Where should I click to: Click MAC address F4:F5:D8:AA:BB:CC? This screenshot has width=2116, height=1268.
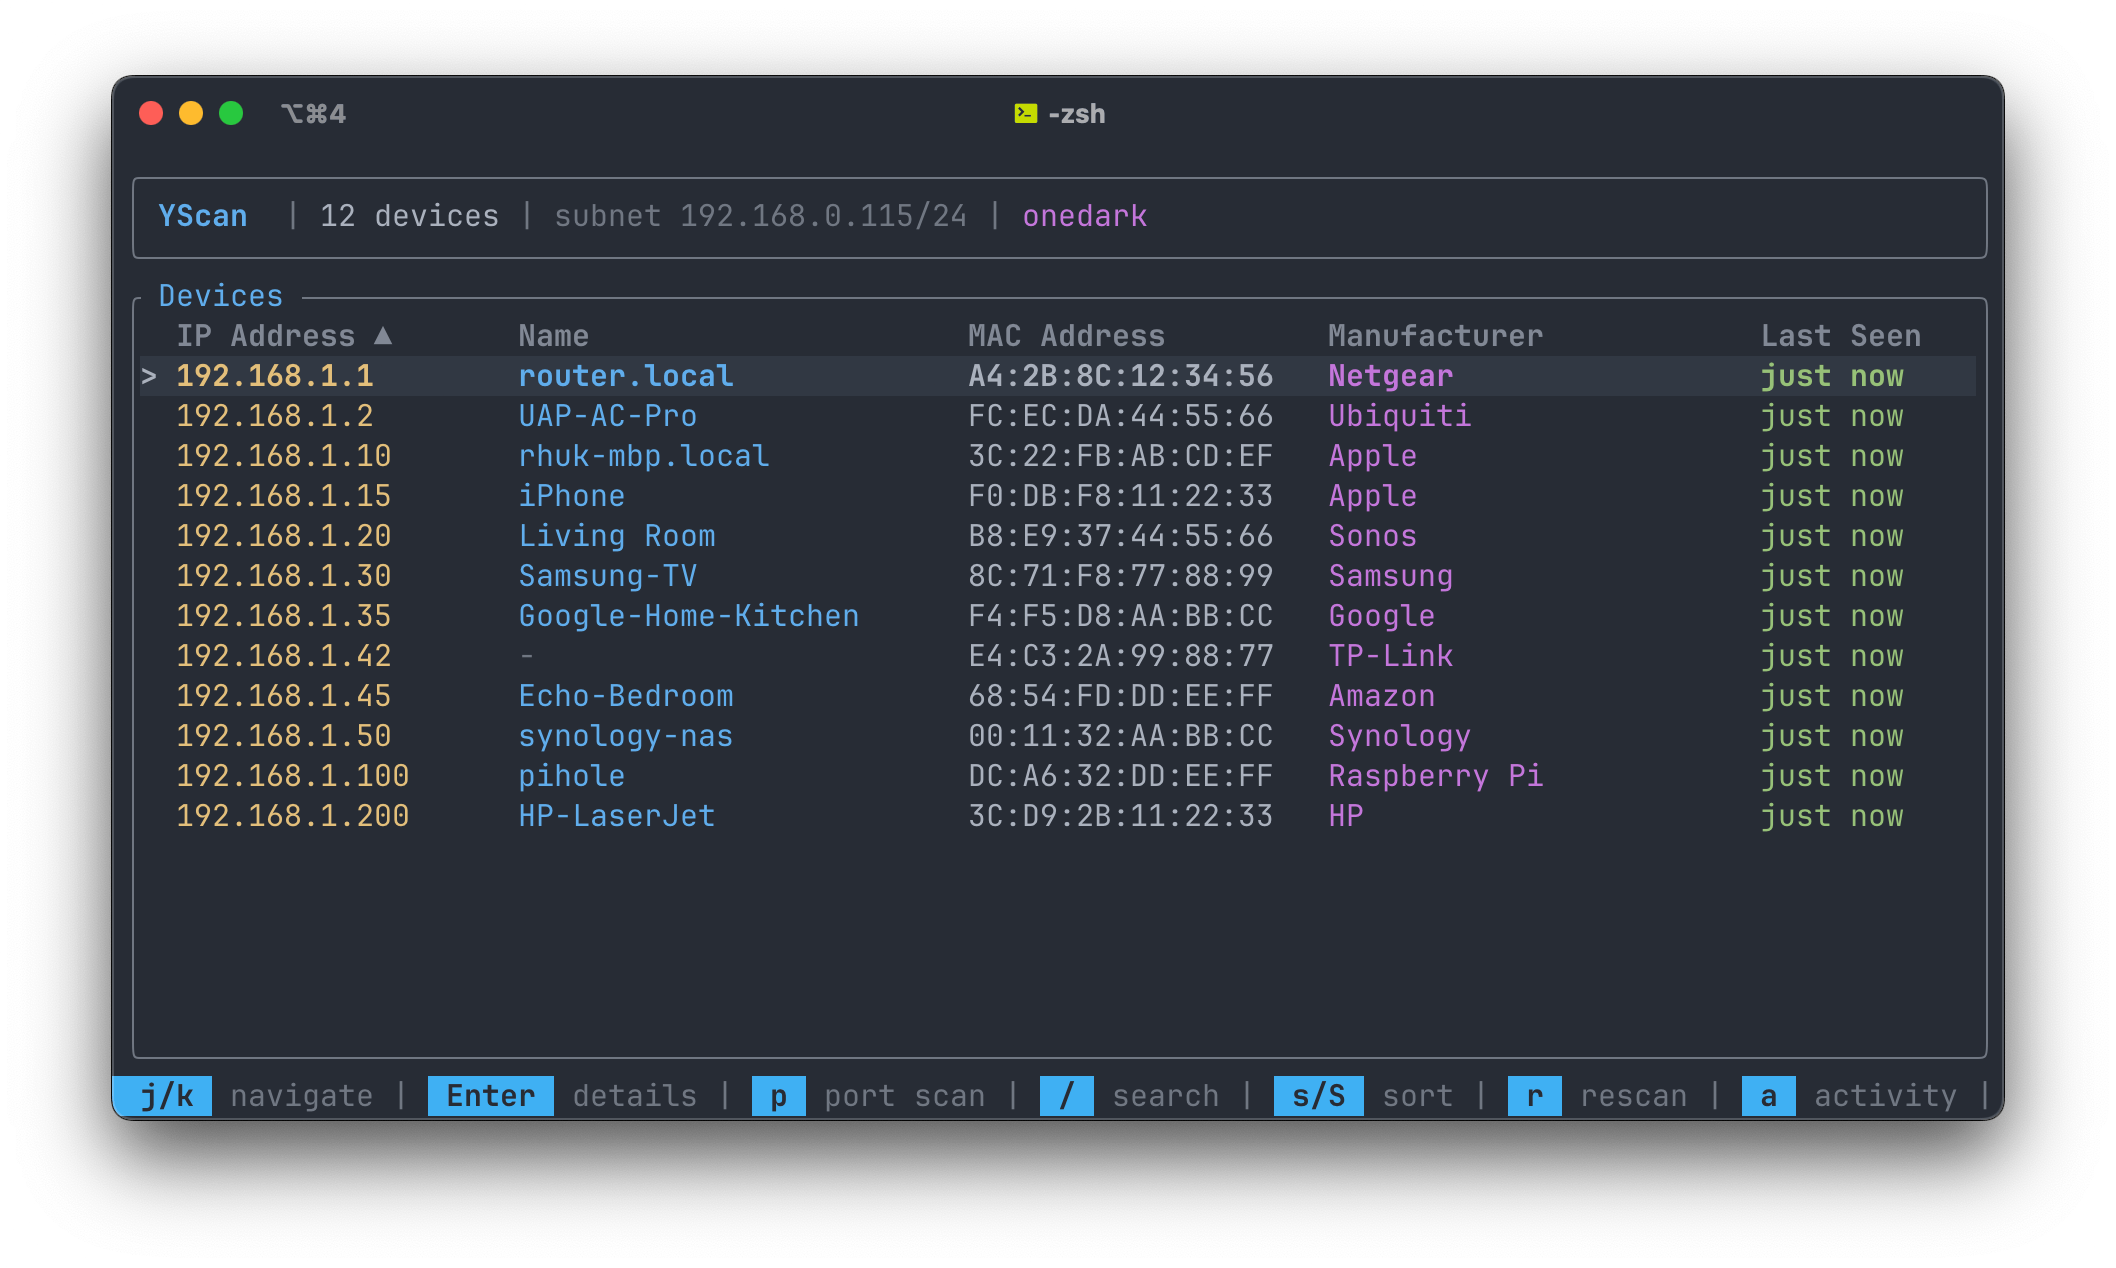click(x=1121, y=616)
